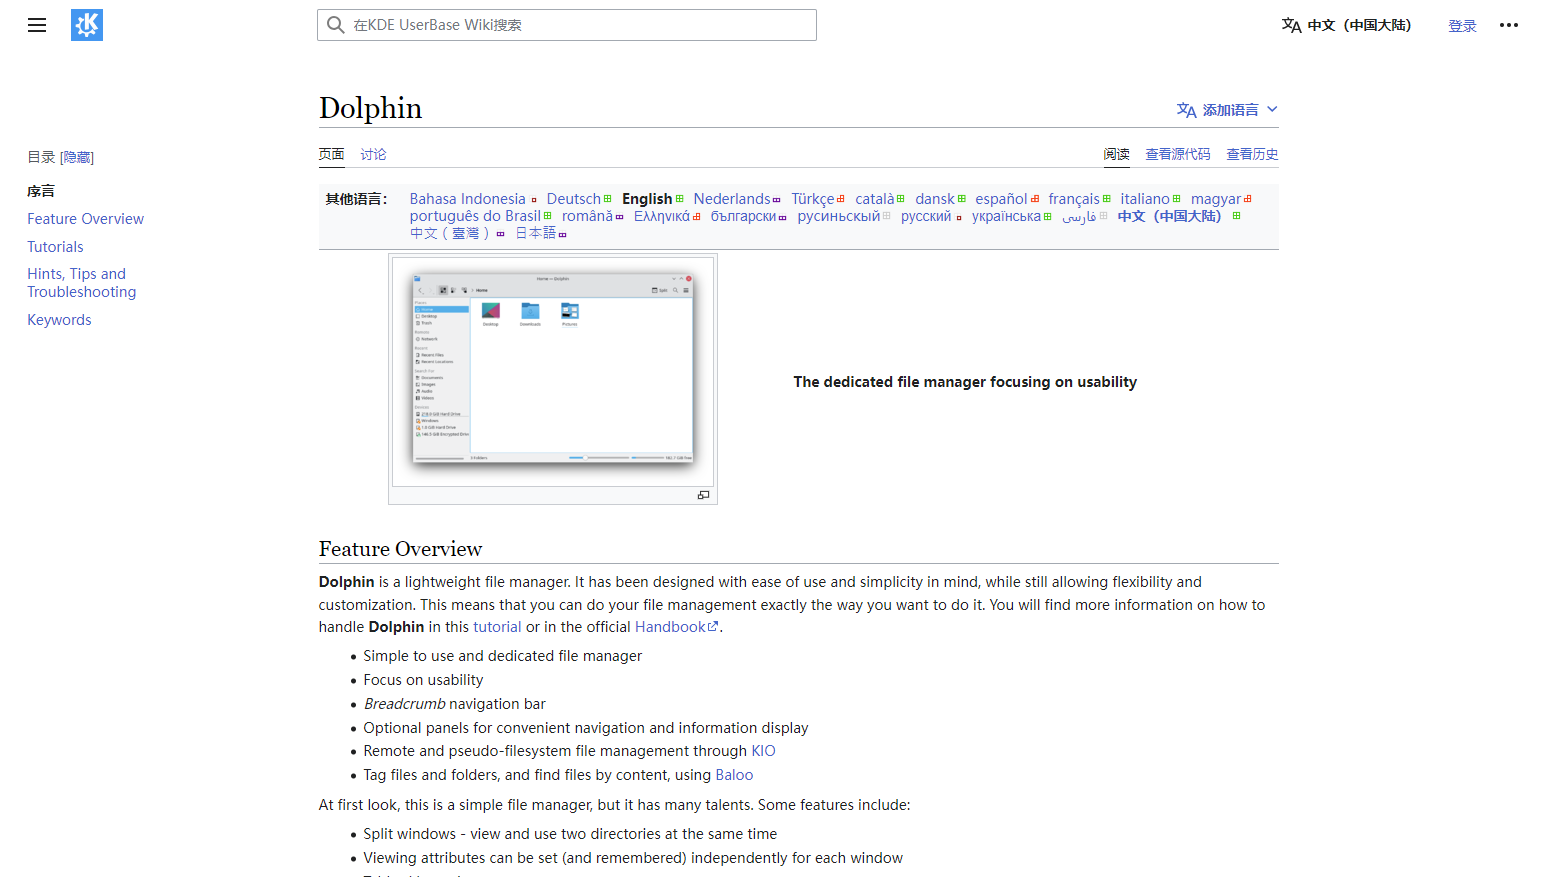
Task: Click the KDE logo icon
Action: 87,25
